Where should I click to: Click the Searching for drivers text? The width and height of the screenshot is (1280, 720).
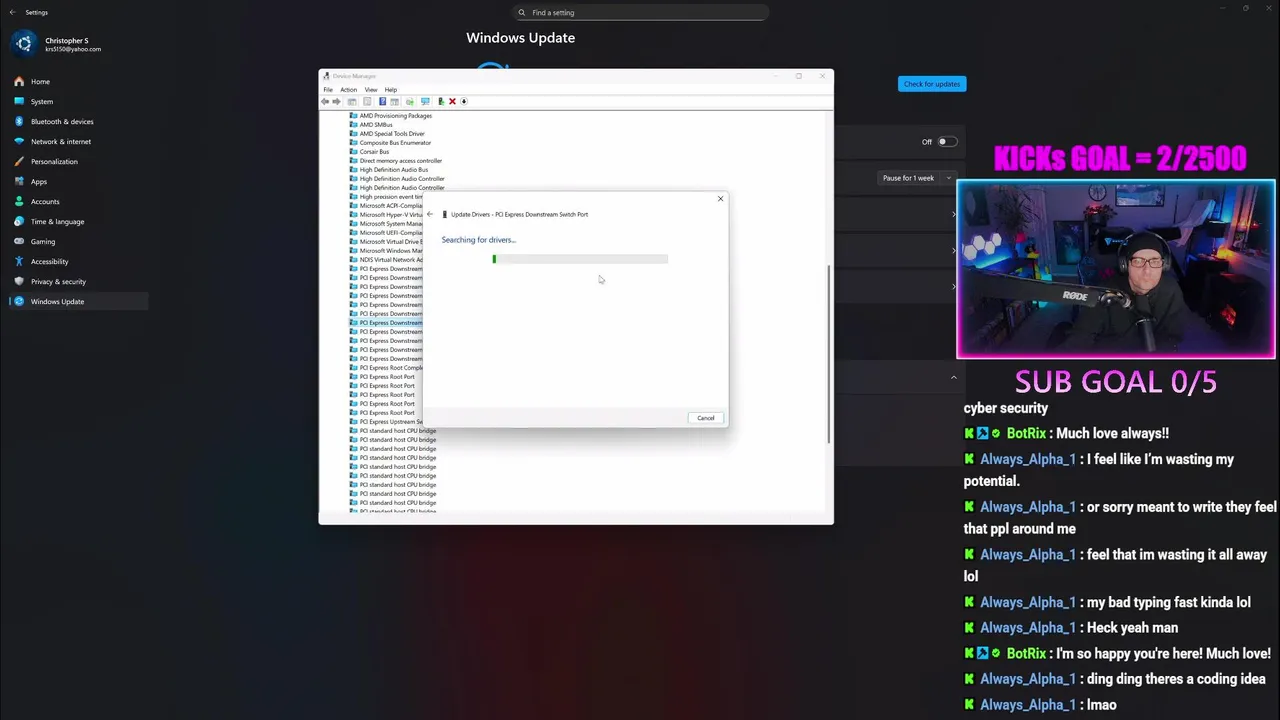(479, 240)
